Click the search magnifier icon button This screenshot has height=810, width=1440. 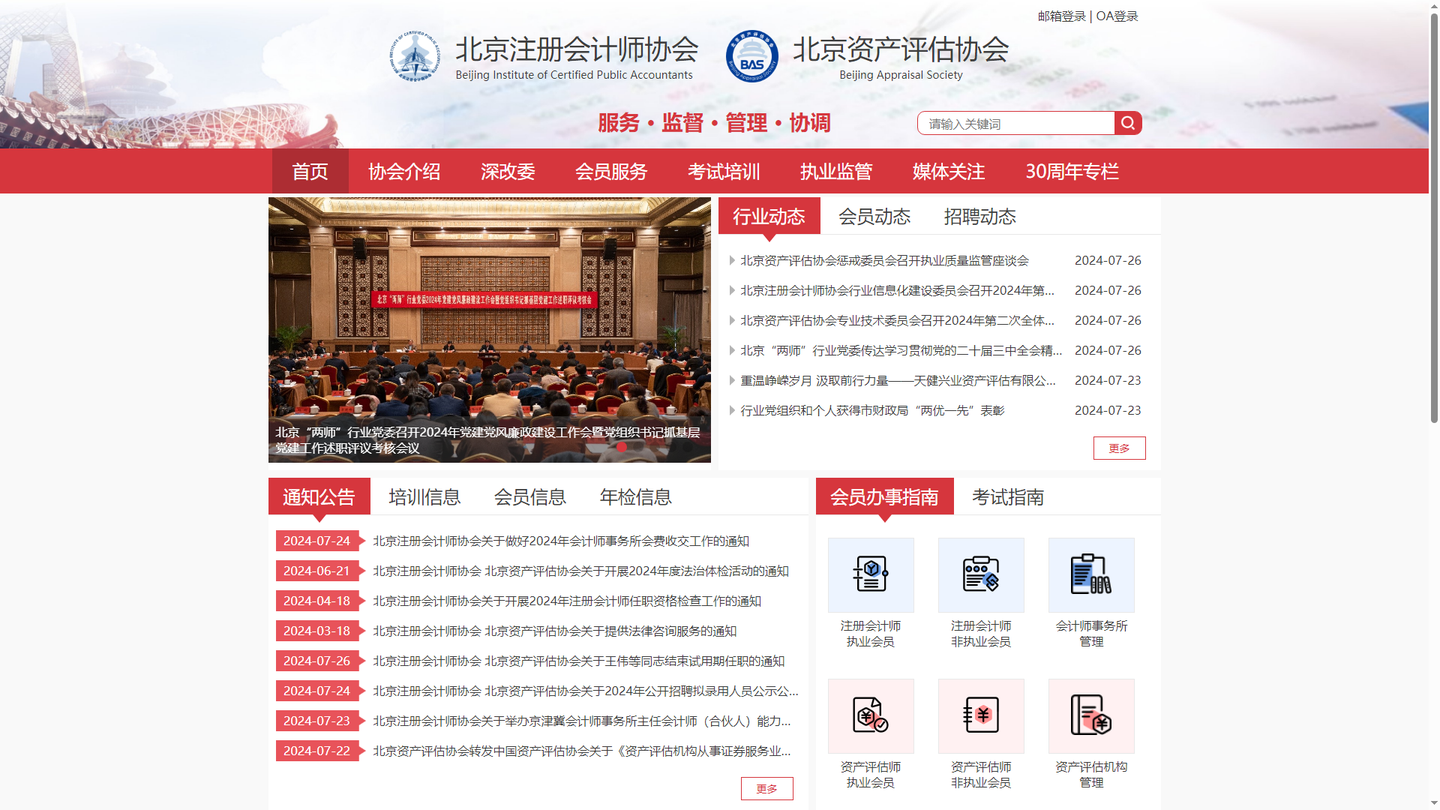[1128, 123]
